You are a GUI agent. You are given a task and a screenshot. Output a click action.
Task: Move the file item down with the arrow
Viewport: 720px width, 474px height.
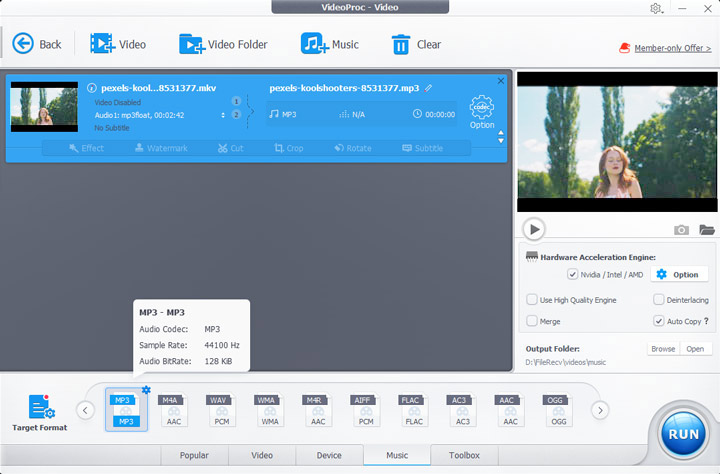click(501, 141)
